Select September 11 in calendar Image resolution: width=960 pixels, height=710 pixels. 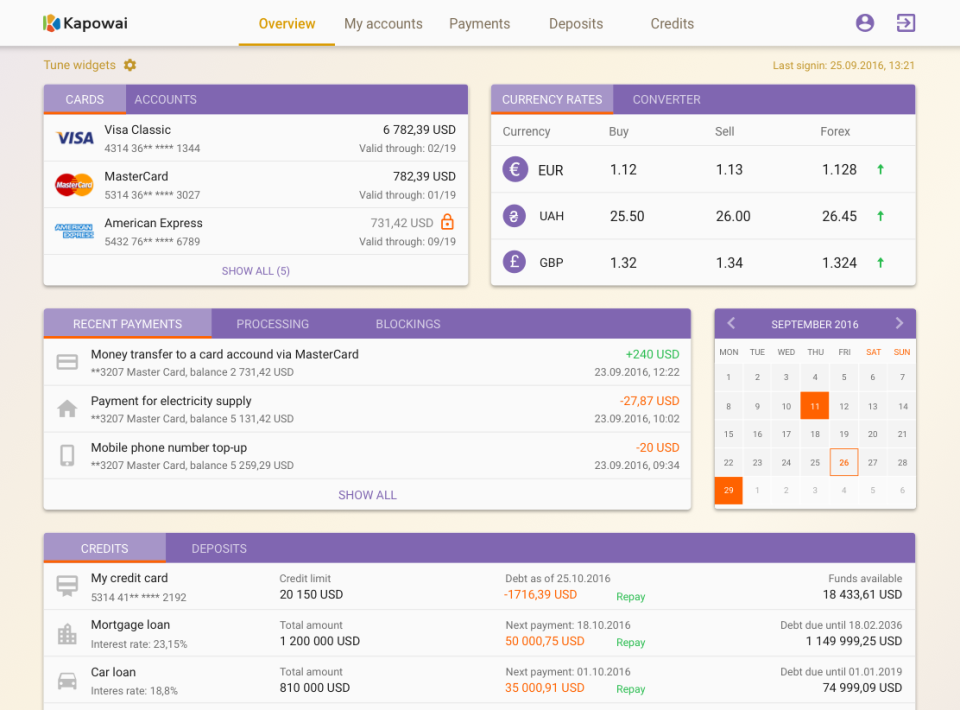815,406
